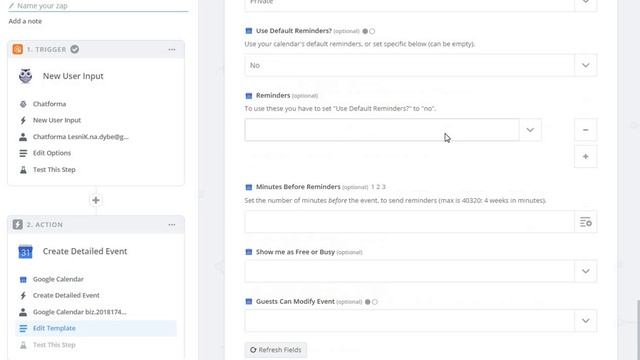Open the action step three-dots menu
The width and height of the screenshot is (640, 360).
click(172, 224)
